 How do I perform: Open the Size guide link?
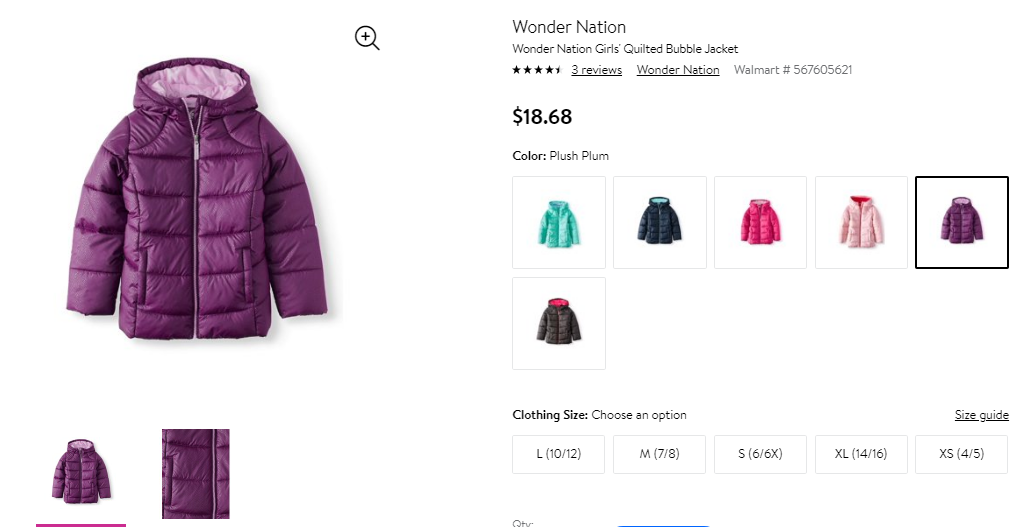coord(981,415)
